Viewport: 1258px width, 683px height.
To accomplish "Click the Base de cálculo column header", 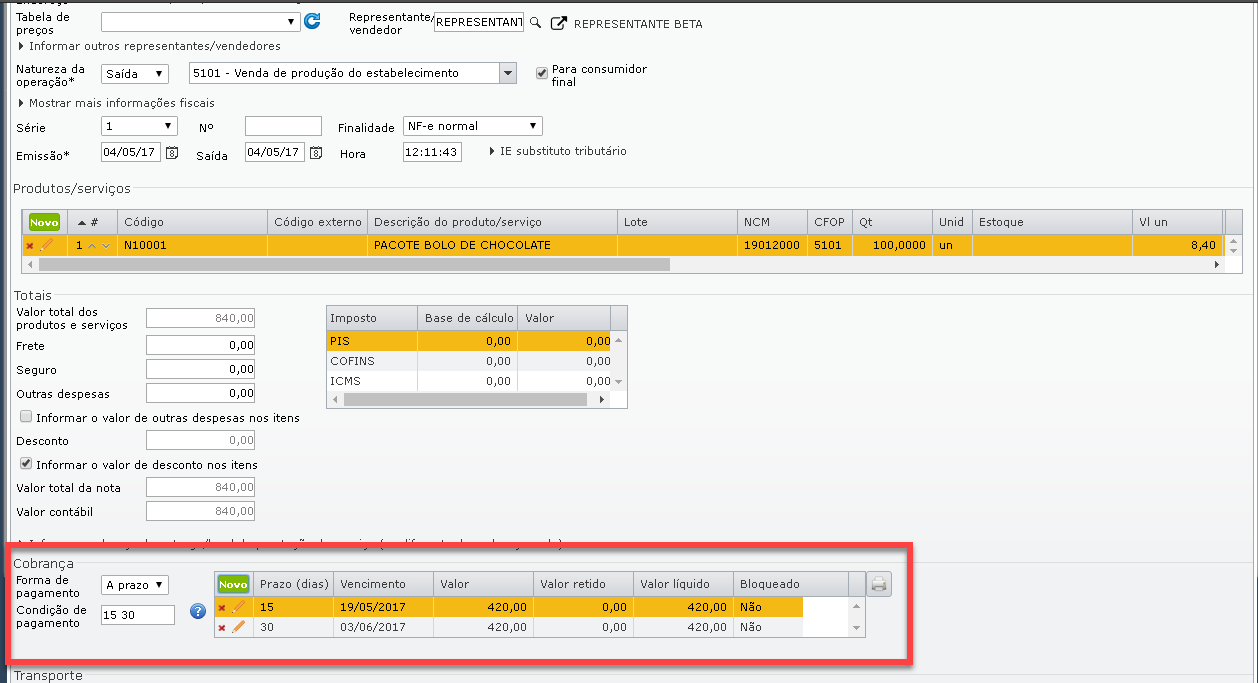I will [x=467, y=318].
